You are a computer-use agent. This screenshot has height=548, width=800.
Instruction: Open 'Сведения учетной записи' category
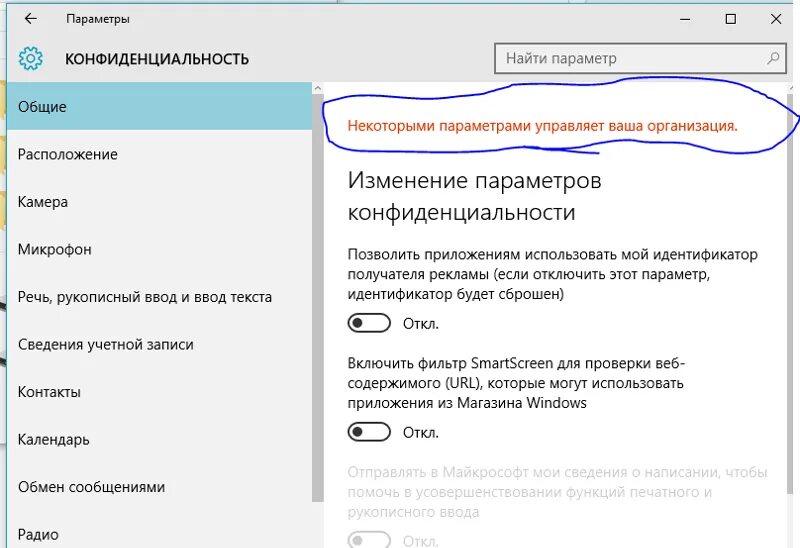coord(159,344)
